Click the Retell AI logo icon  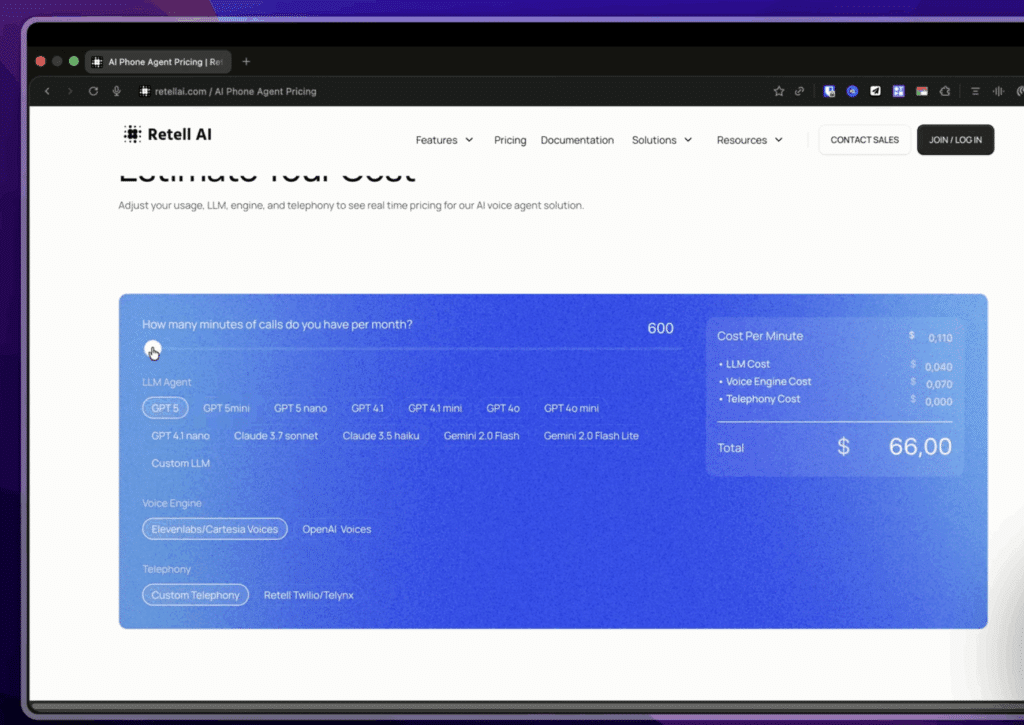click(130, 133)
